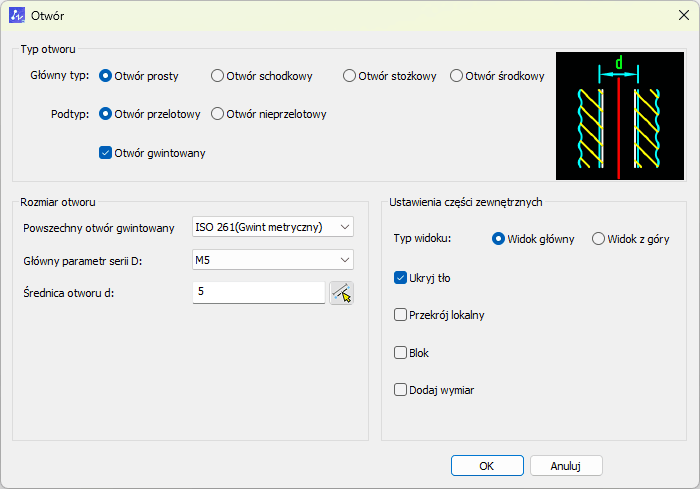
Task: Select Otwór środkowy option
Action: pos(456,76)
